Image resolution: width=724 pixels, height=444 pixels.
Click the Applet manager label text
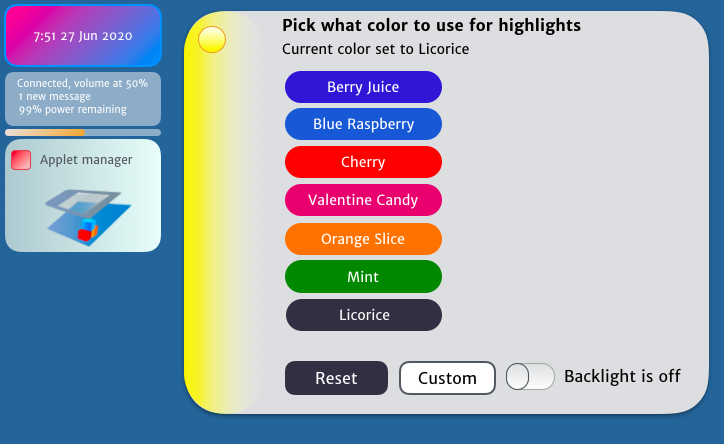(x=86, y=160)
